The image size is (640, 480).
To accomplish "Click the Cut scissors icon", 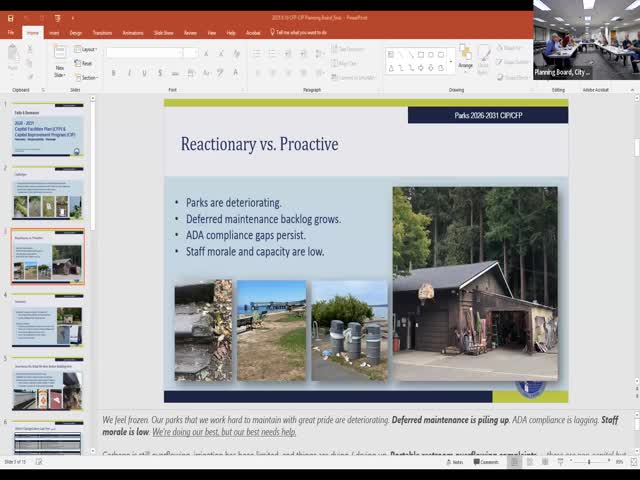I will point(29,49).
